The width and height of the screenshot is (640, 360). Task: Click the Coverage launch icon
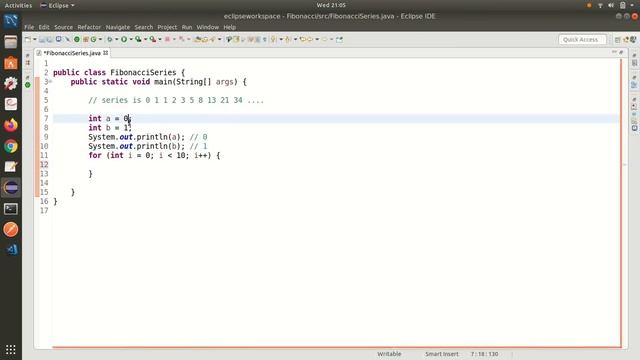[138, 40]
